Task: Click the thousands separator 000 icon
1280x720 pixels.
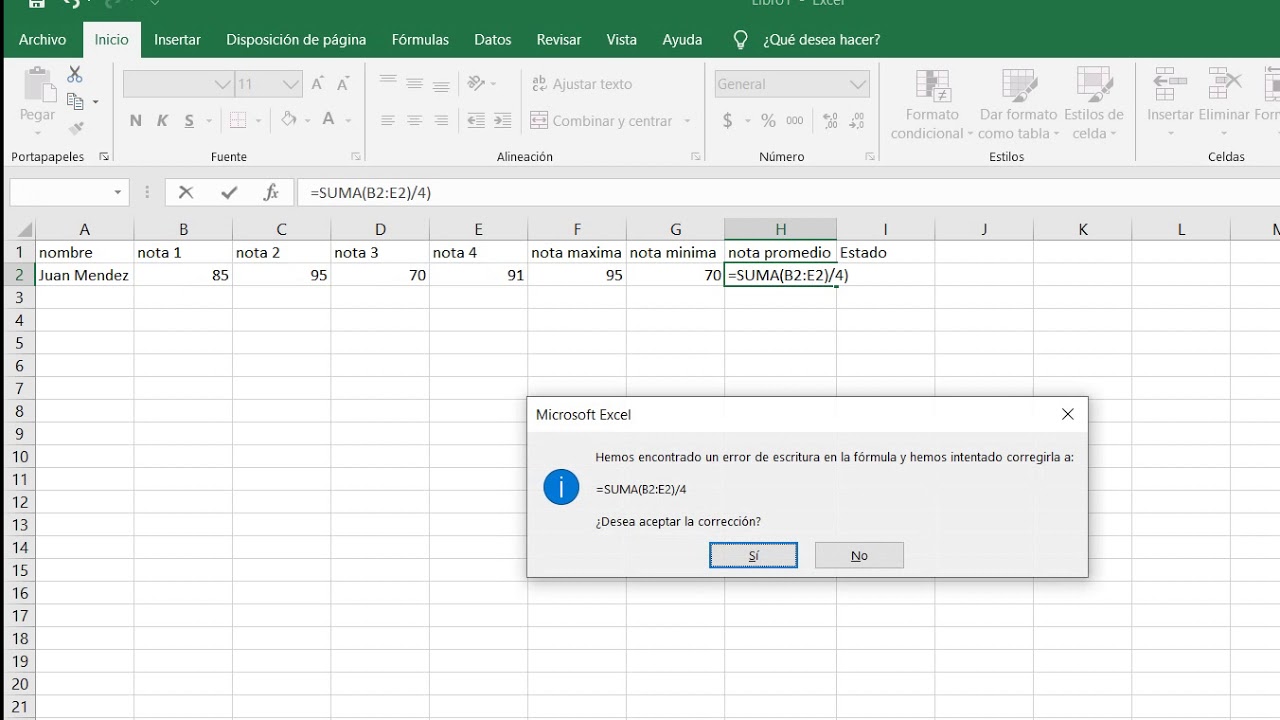Action: [x=795, y=121]
